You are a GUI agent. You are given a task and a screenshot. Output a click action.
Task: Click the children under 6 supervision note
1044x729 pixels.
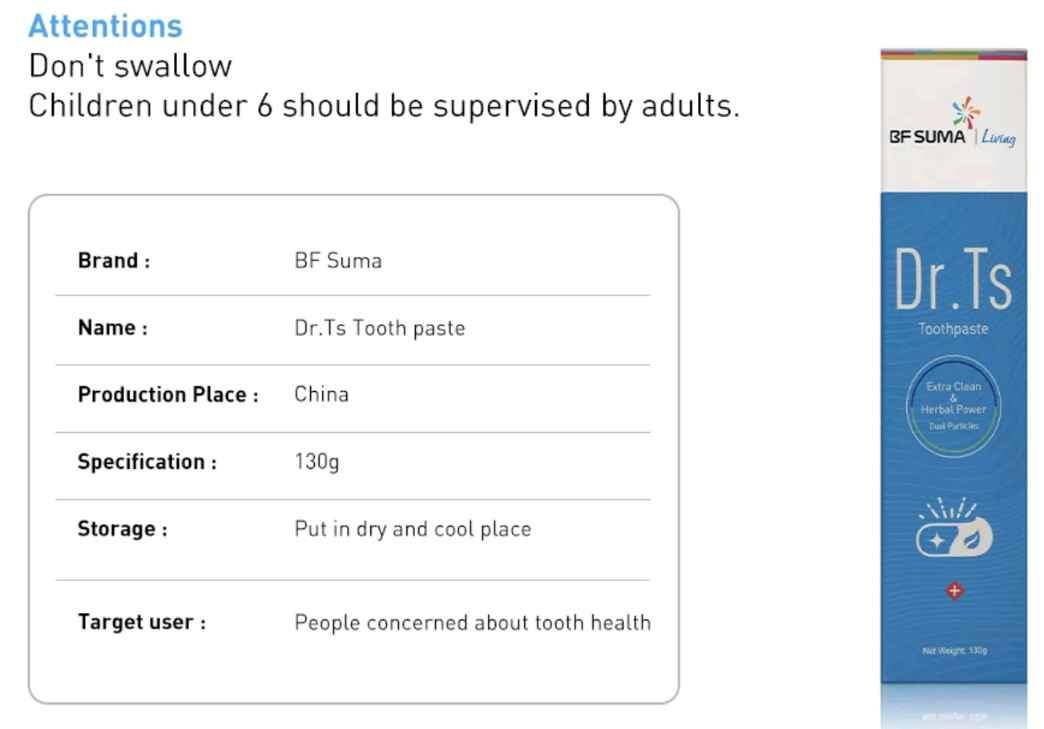click(383, 105)
